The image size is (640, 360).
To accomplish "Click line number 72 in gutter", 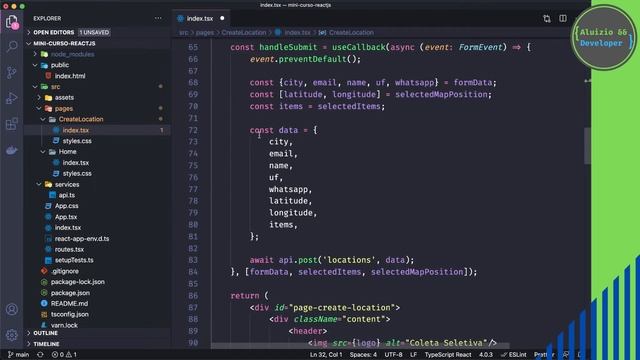I will click(193, 130).
